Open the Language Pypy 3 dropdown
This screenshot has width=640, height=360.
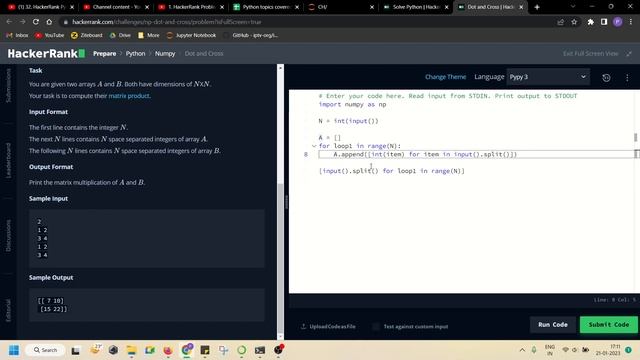tap(548, 77)
